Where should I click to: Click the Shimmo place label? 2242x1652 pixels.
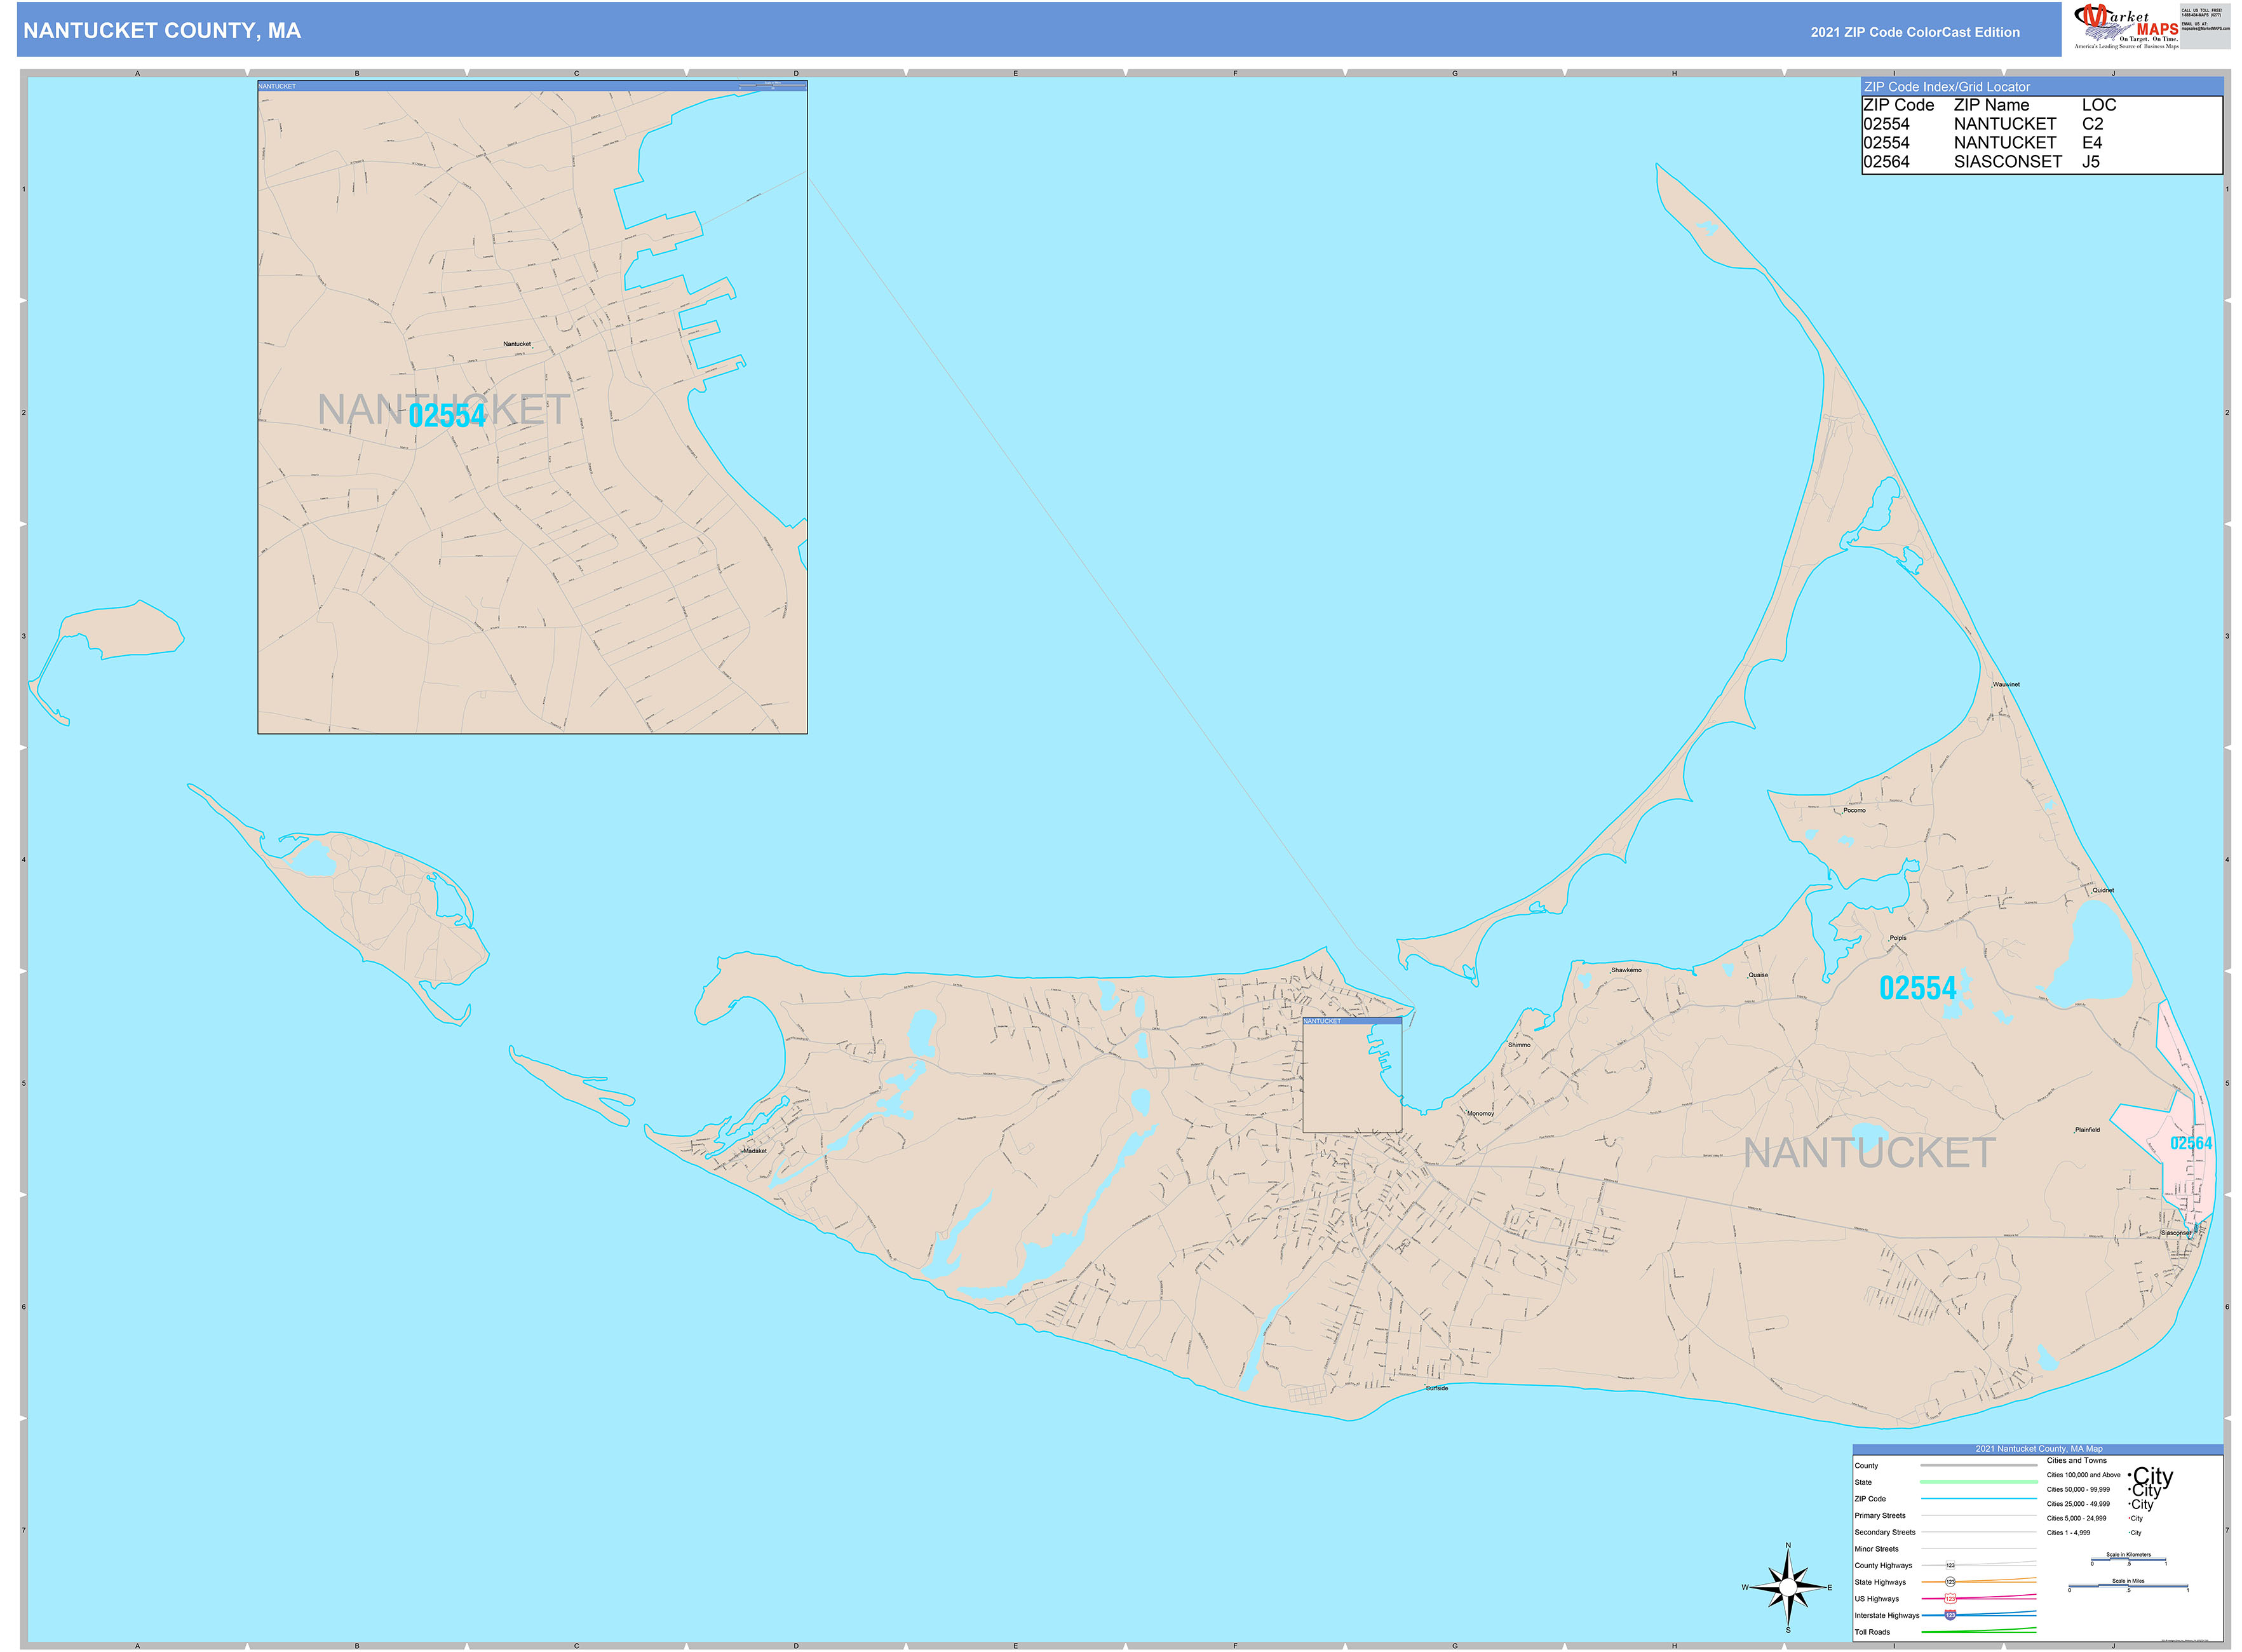[x=1519, y=1045]
